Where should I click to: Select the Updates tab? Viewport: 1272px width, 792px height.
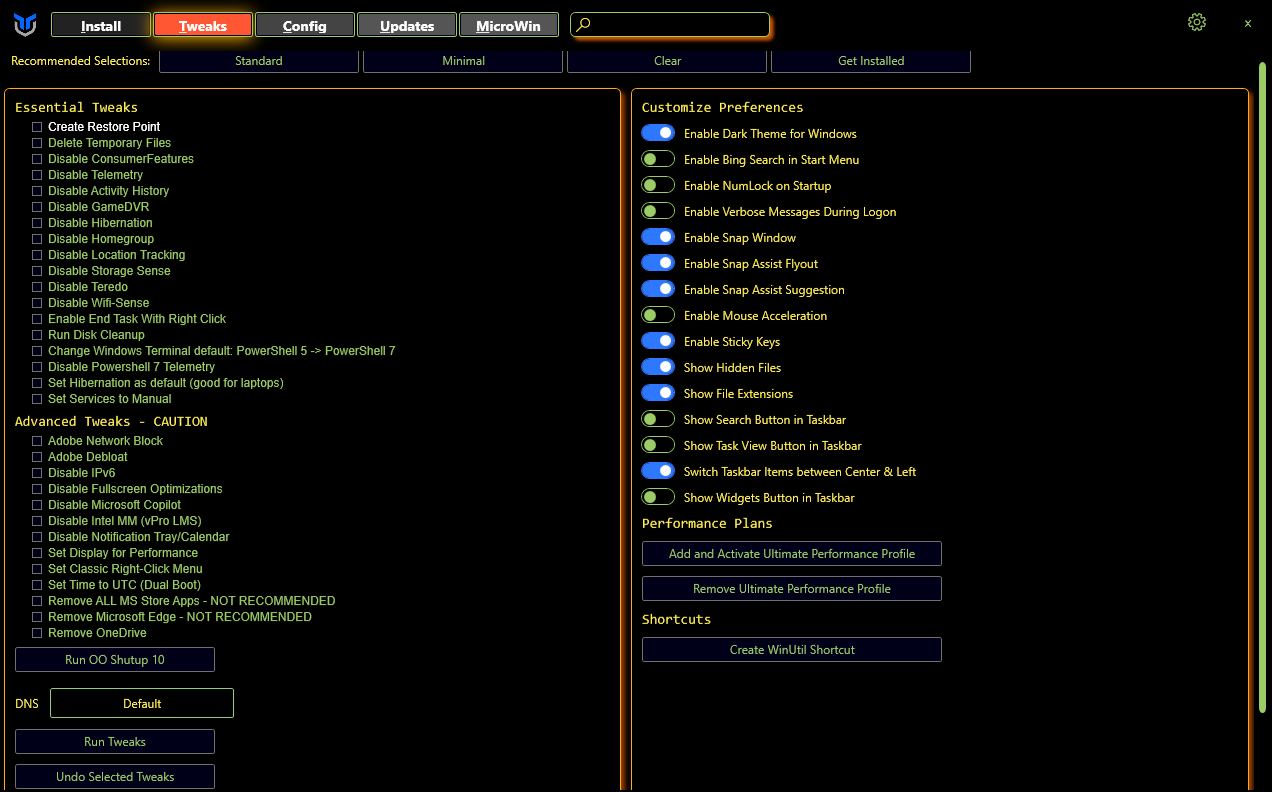(x=407, y=25)
